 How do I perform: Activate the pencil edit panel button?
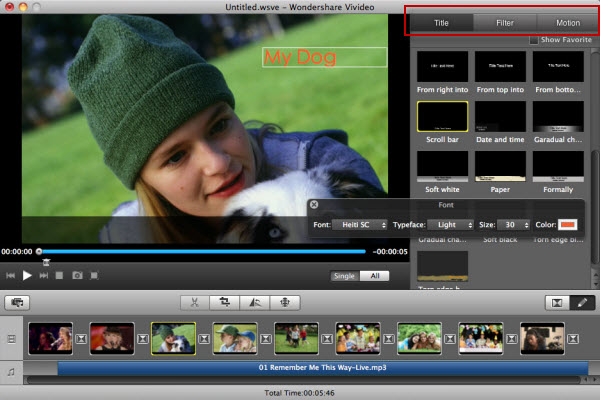point(582,303)
